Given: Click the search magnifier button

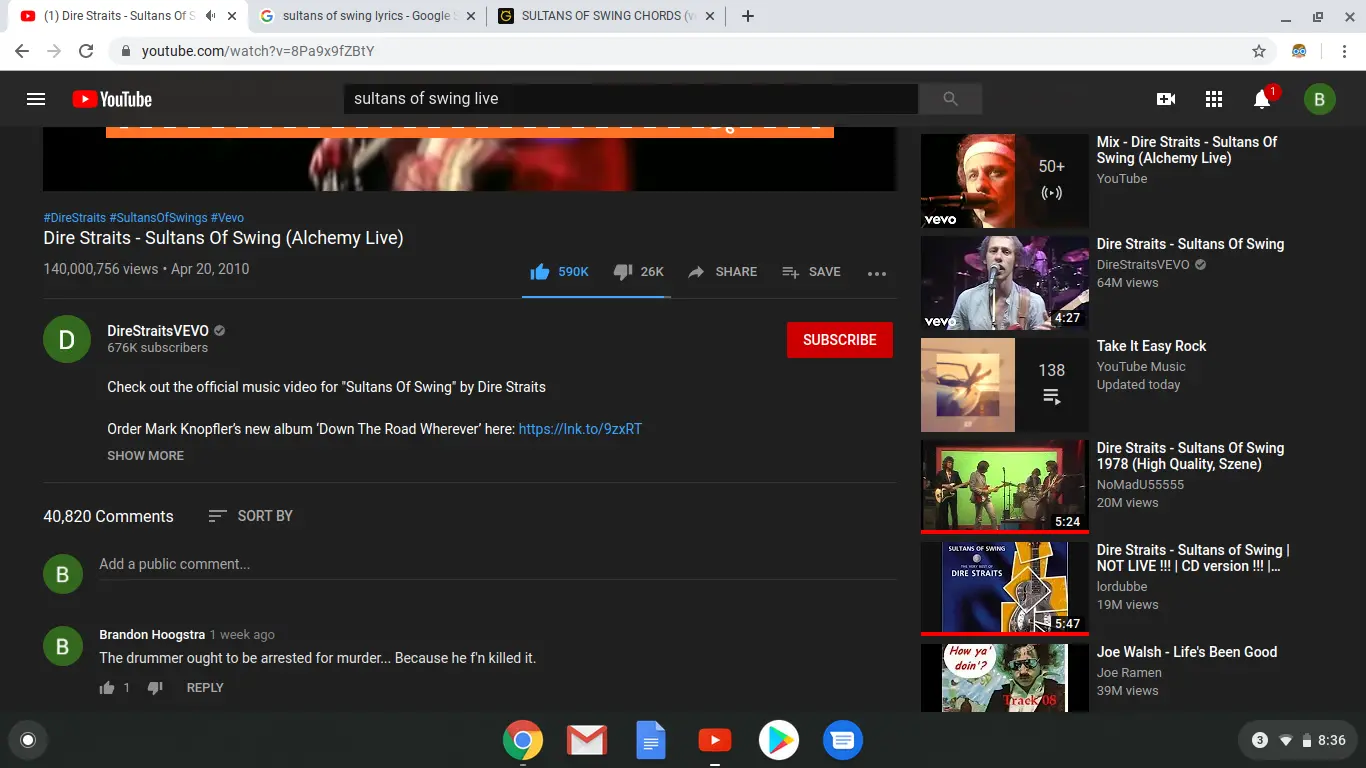Looking at the screenshot, I should coord(950,99).
